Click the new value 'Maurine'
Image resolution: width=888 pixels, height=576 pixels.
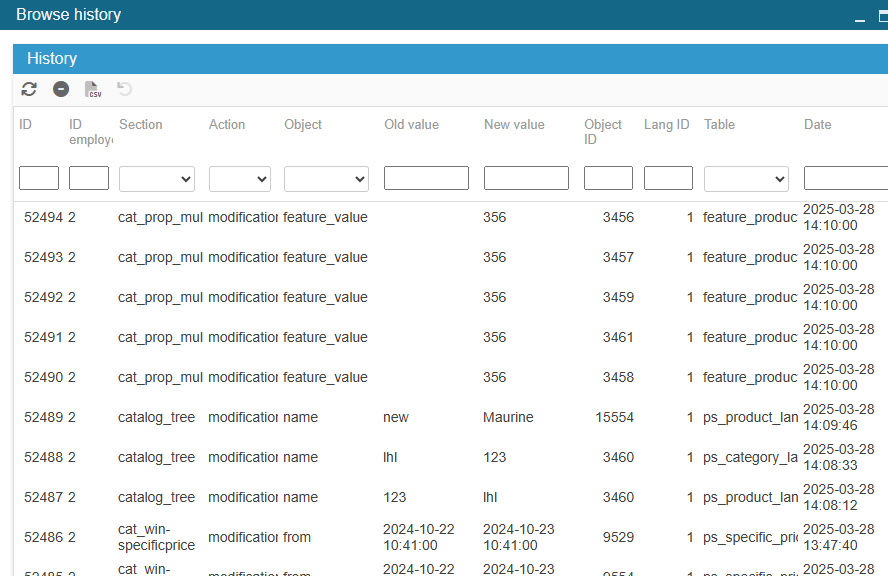click(x=508, y=417)
